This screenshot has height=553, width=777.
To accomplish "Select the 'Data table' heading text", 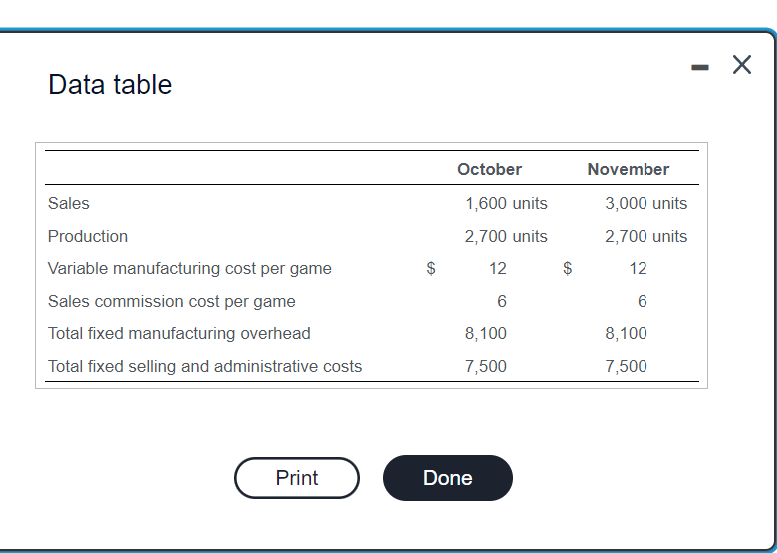I will pos(110,84).
